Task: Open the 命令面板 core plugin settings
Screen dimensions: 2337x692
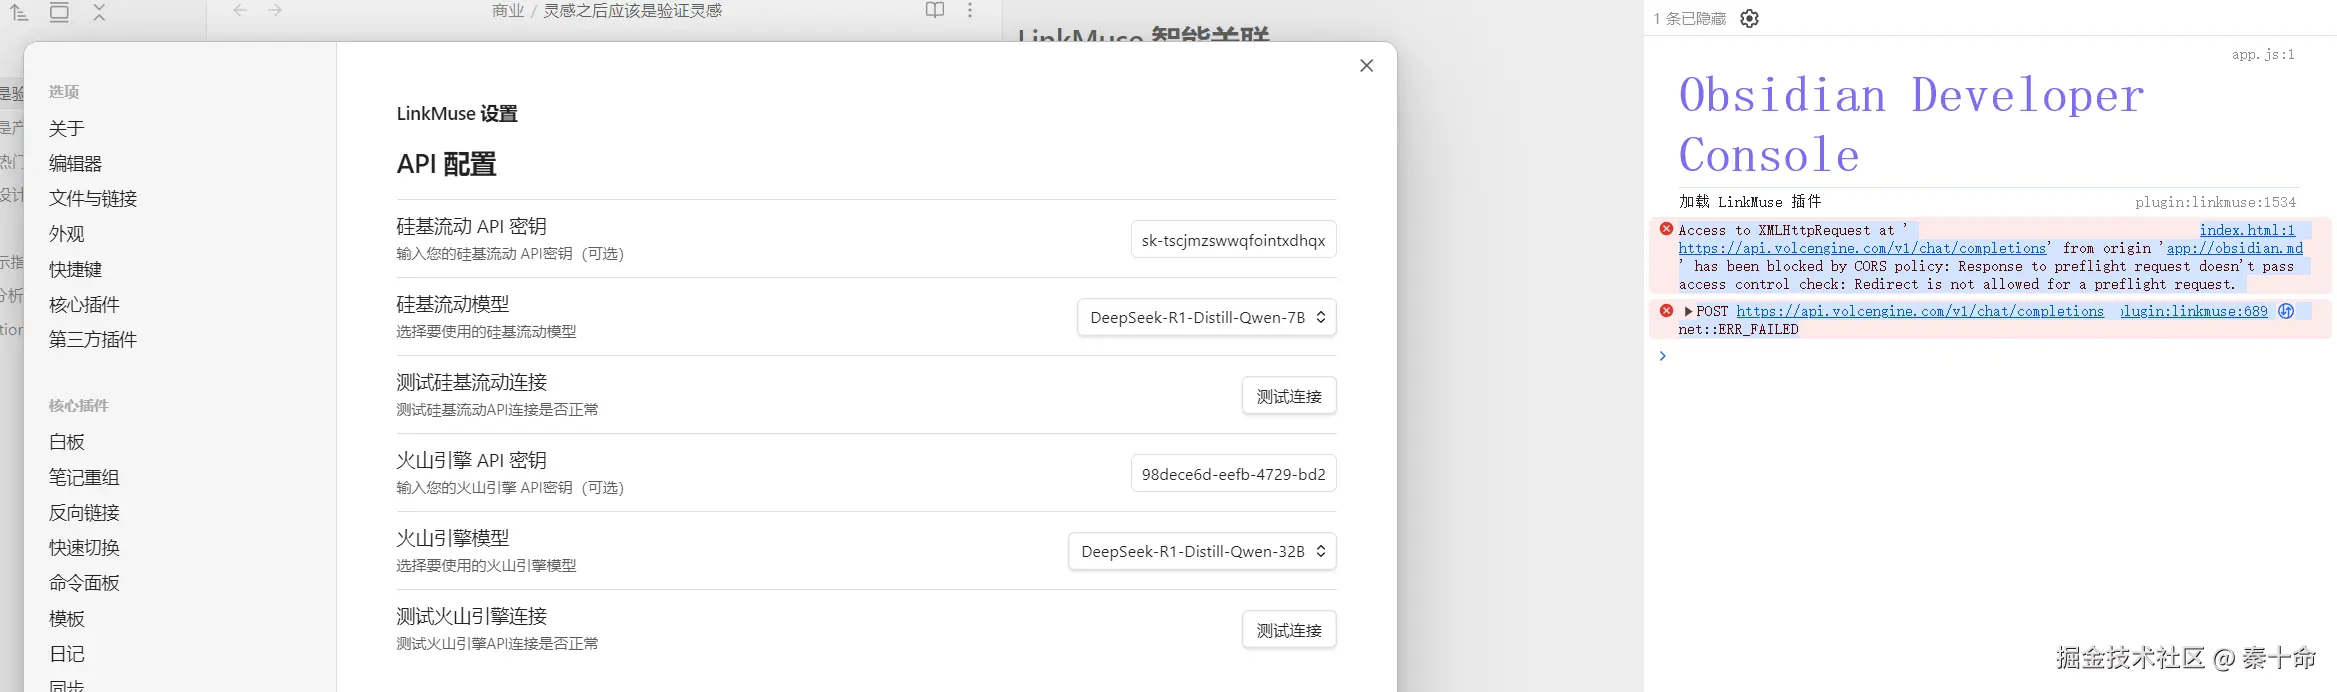Action: [x=84, y=582]
